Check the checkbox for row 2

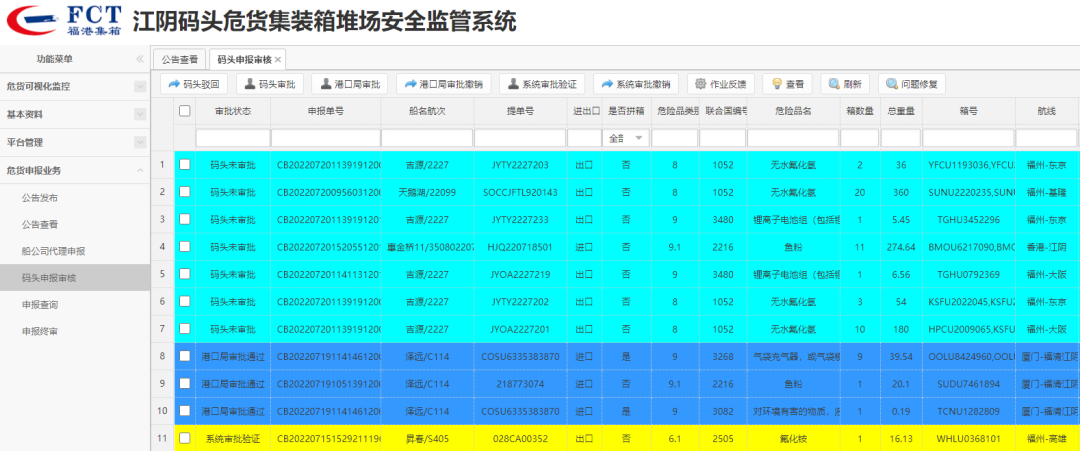tap(185, 192)
